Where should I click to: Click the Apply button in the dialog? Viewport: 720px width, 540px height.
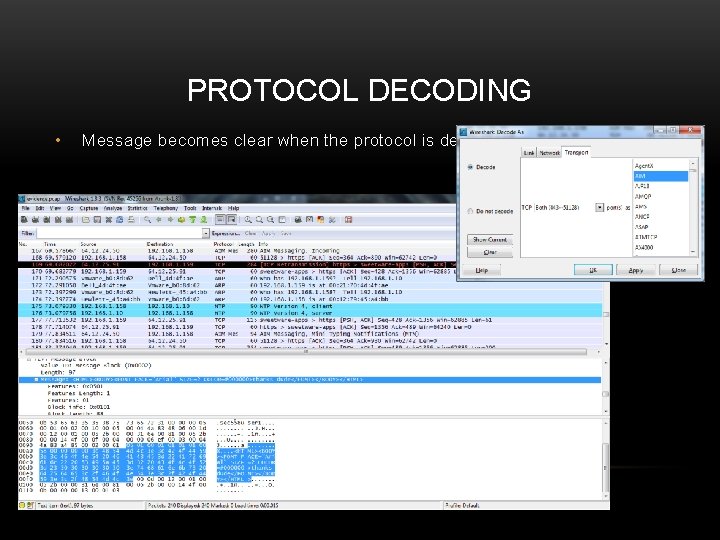coord(636,270)
